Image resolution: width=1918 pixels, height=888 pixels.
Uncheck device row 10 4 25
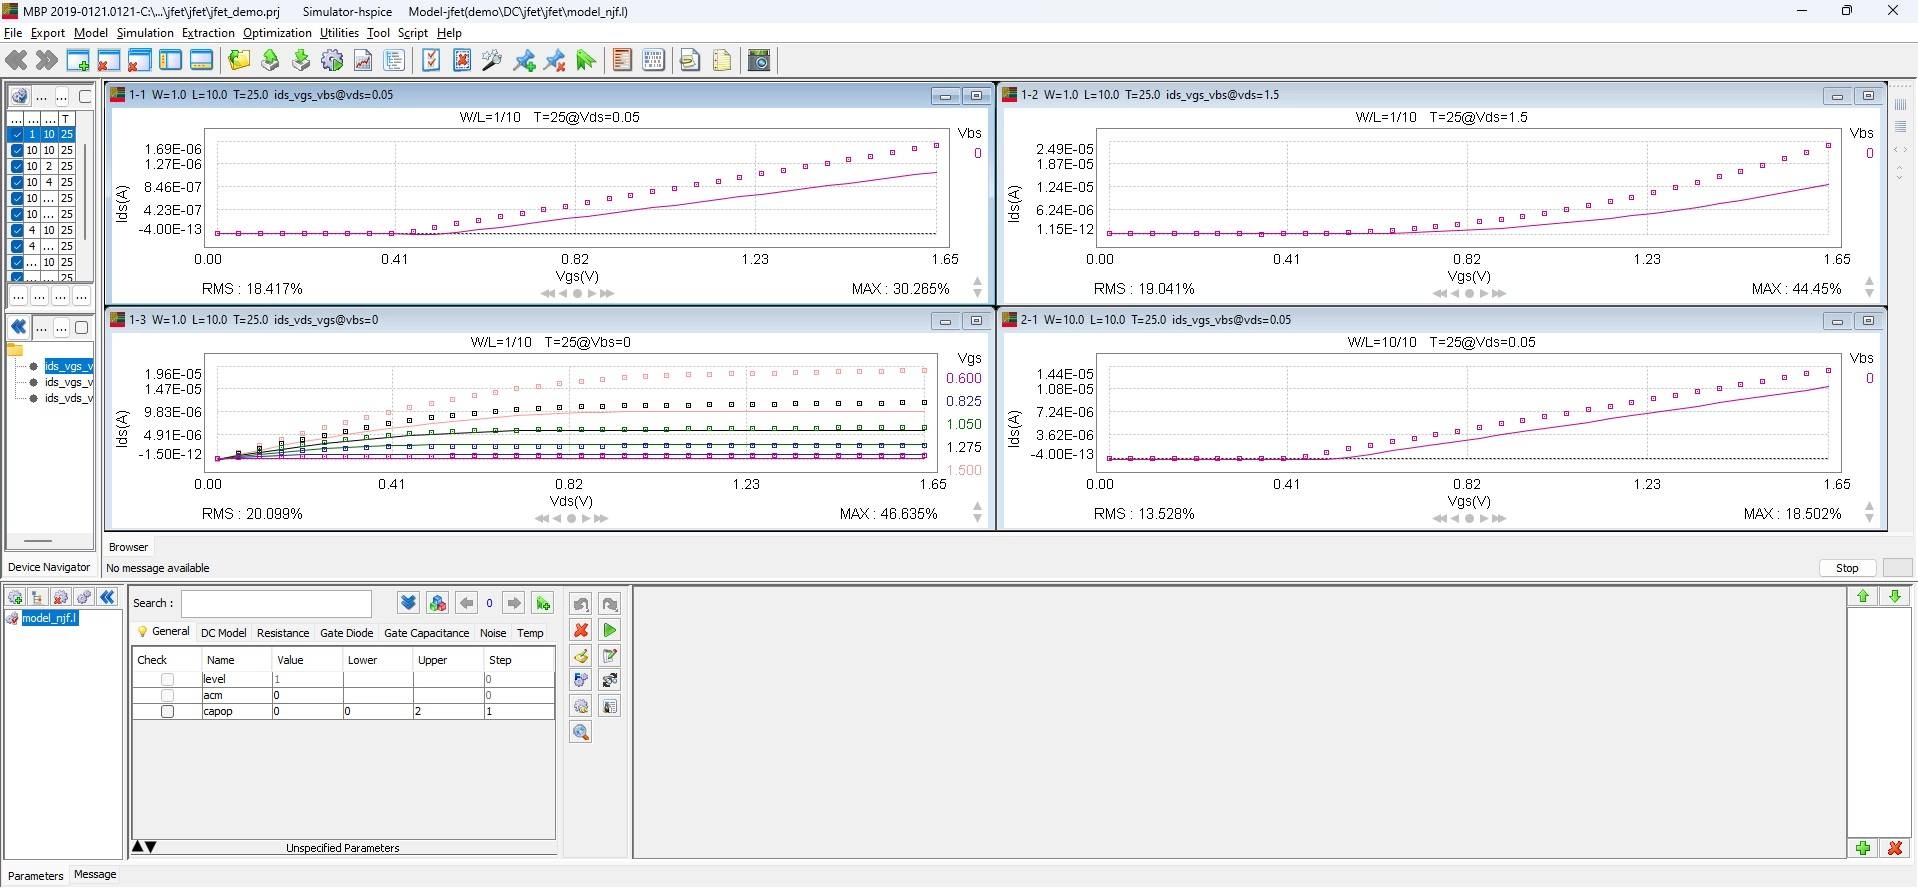[17, 182]
